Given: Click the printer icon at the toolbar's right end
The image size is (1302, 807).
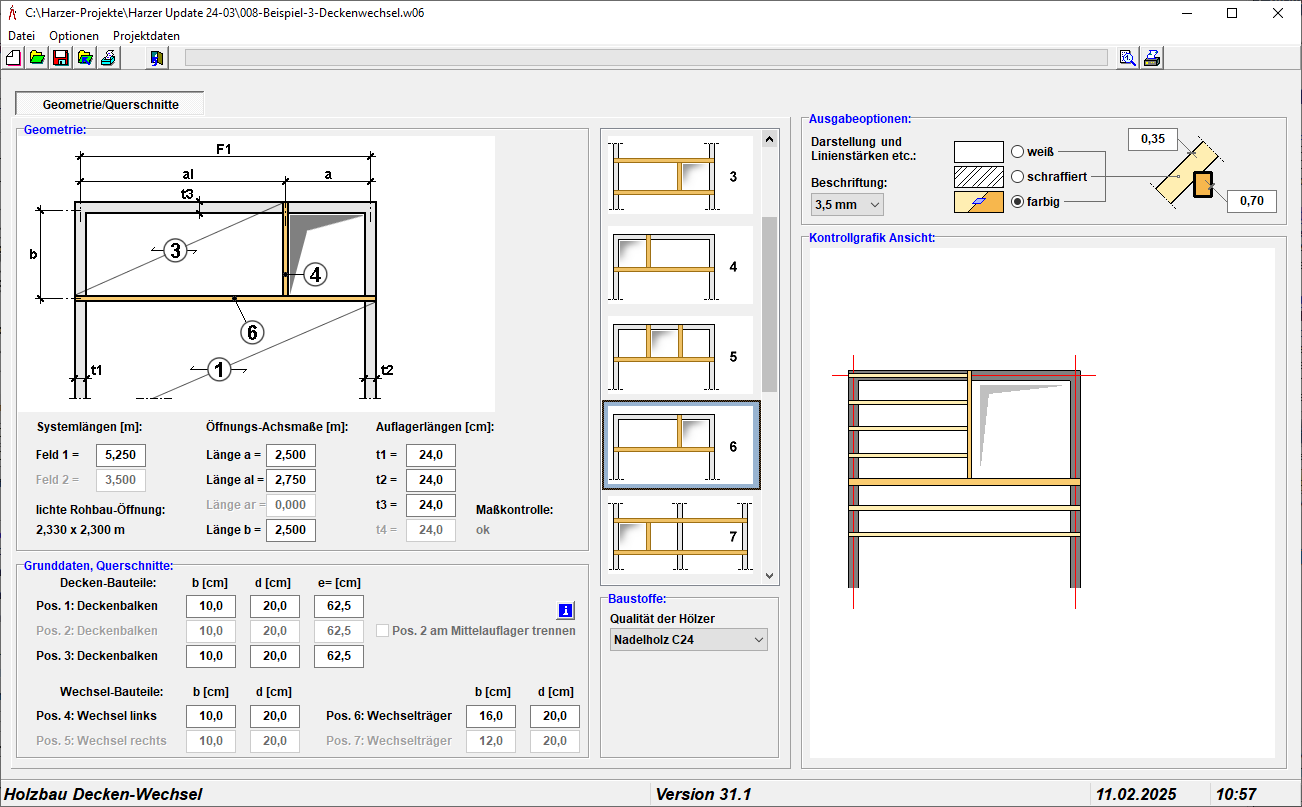Looking at the screenshot, I should (x=1152, y=58).
